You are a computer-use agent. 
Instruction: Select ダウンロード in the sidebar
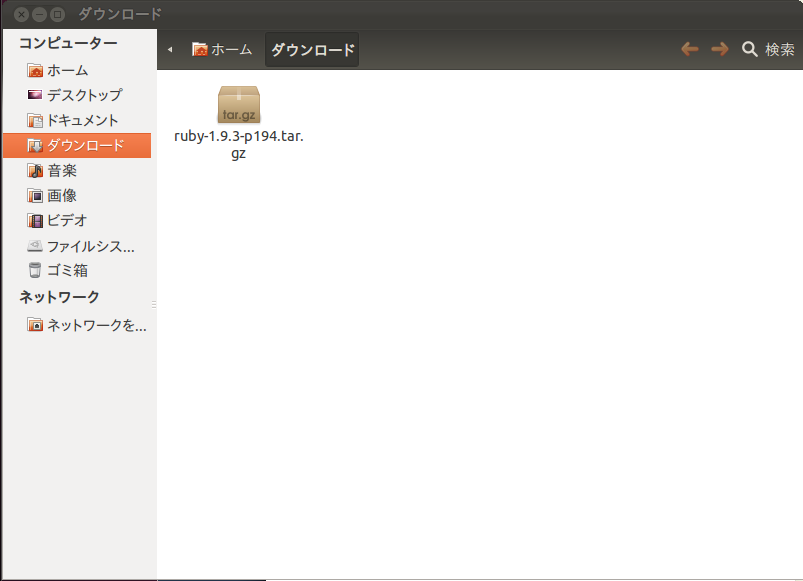point(77,145)
